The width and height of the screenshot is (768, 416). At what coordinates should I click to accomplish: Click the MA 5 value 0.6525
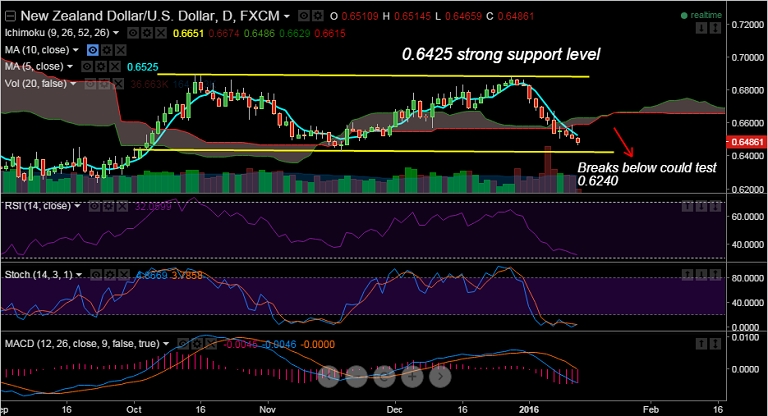click(143, 67)
